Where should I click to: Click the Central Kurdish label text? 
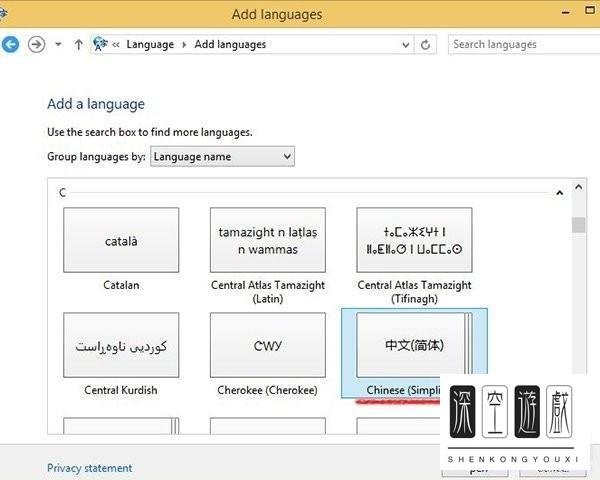(121, 390)
